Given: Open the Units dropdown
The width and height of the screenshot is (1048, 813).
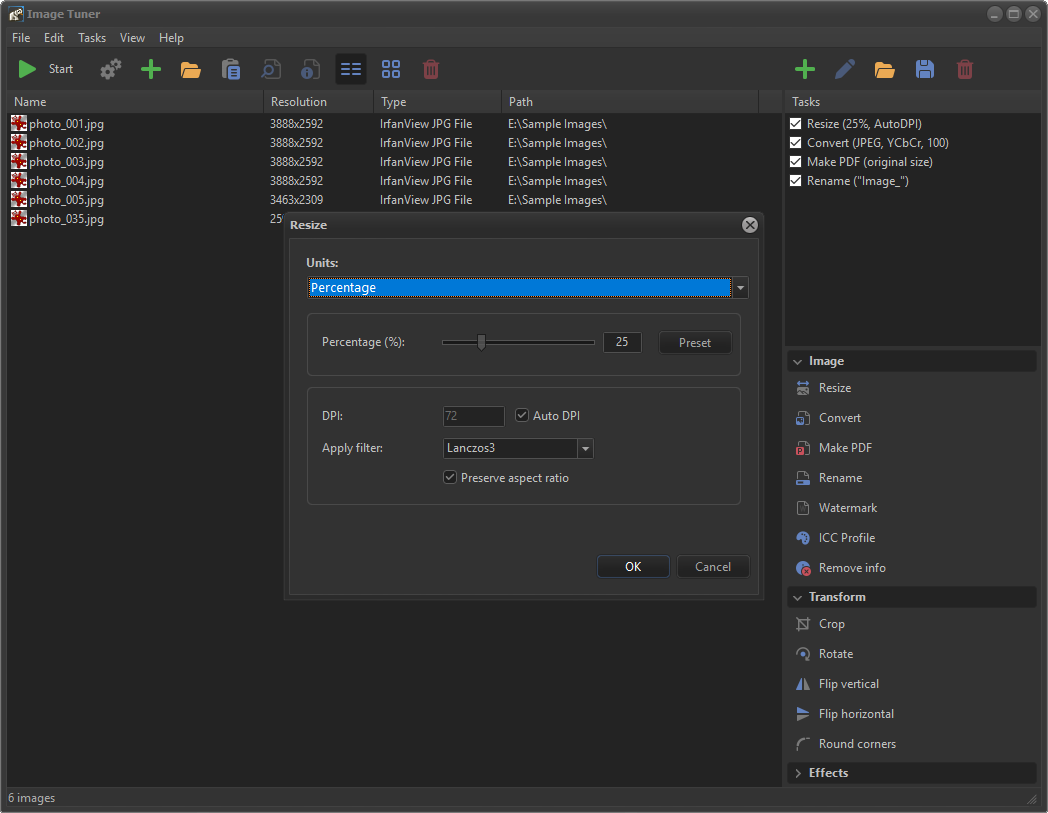Looking at the screenshot, I should pyautogui.click(x=740, y=288).
